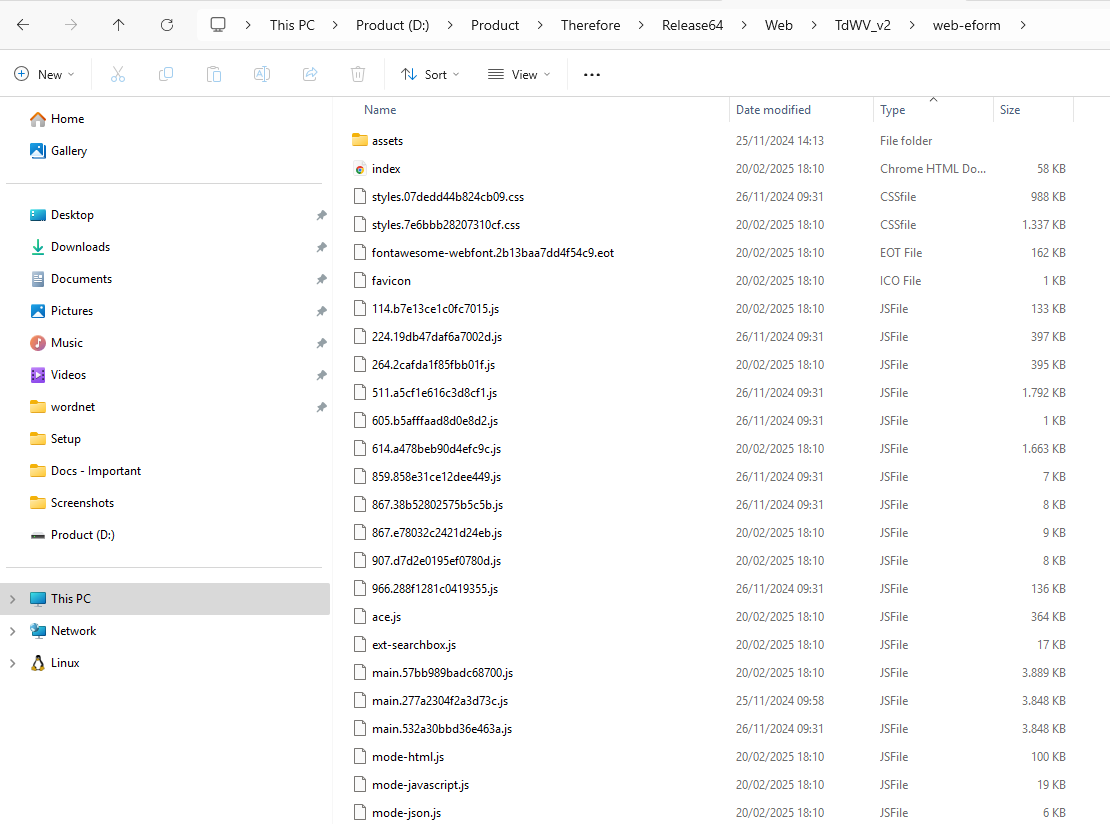The height and width of the screenshot is (824, 1110).
Task: Open the View dropdown
Action: tap(518, 74)
